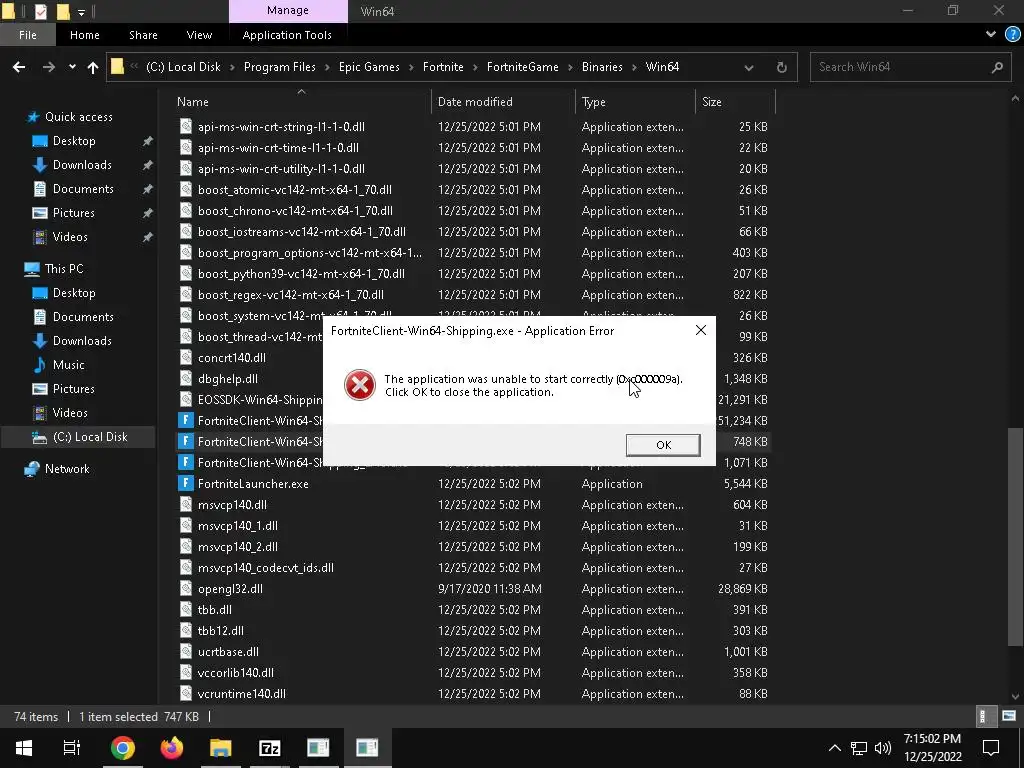The image size is (1024, 768).
Task: Go up one folder level arrow
Action: coord(93,67)
